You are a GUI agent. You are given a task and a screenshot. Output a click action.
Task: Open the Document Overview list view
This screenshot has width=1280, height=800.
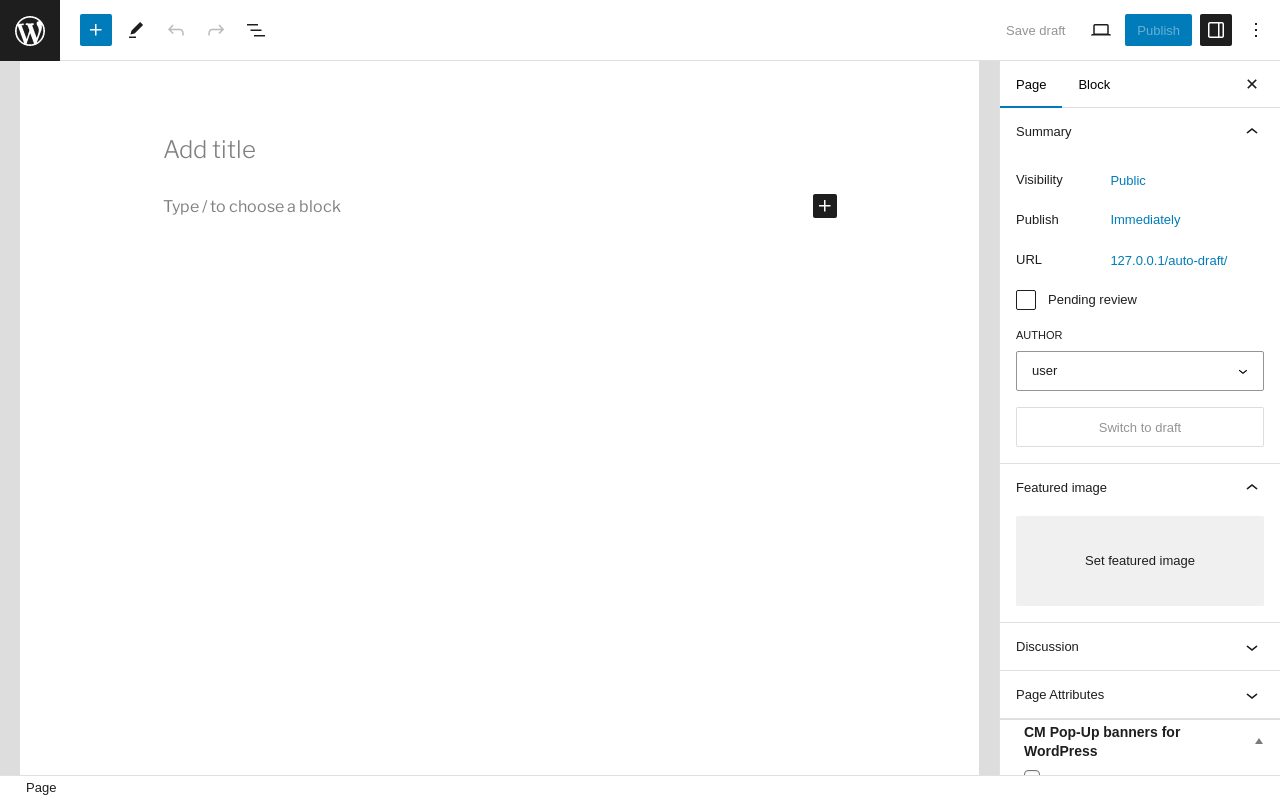point(256,30)
